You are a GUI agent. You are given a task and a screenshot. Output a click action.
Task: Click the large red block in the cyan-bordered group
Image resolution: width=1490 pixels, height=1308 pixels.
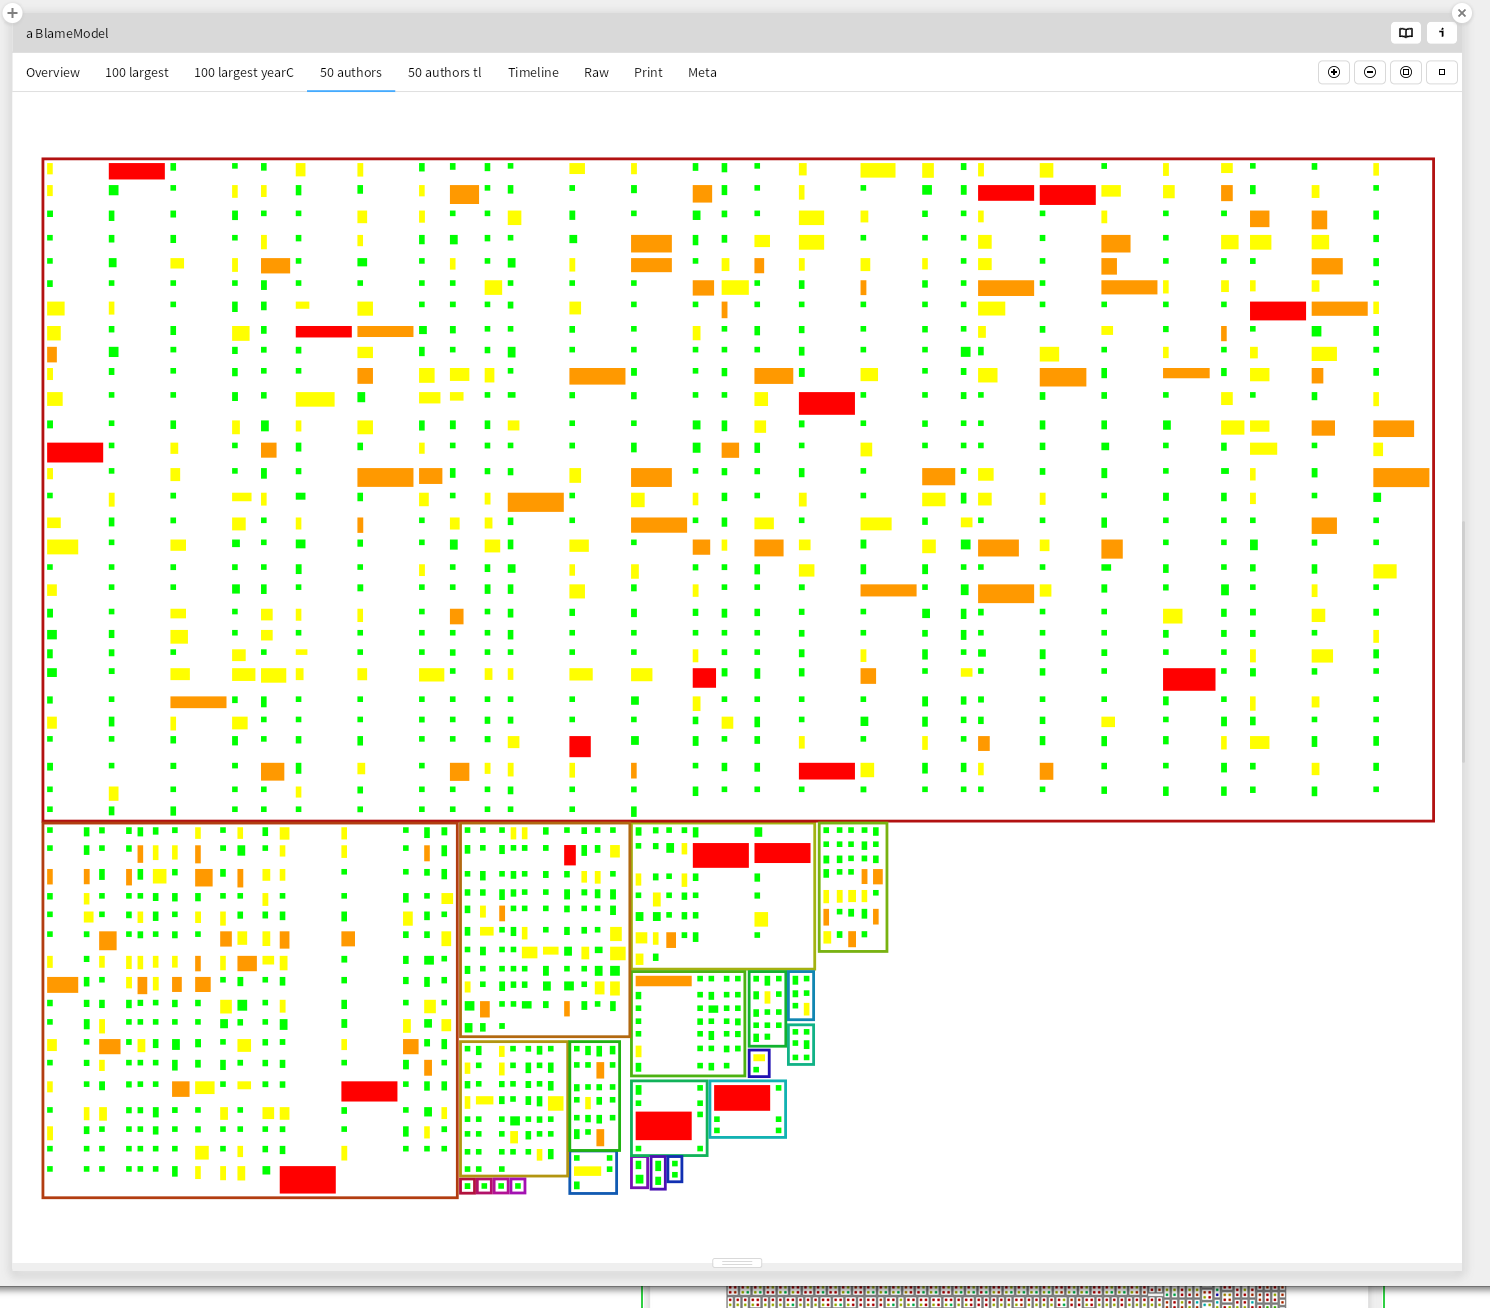pos(742,1098)
